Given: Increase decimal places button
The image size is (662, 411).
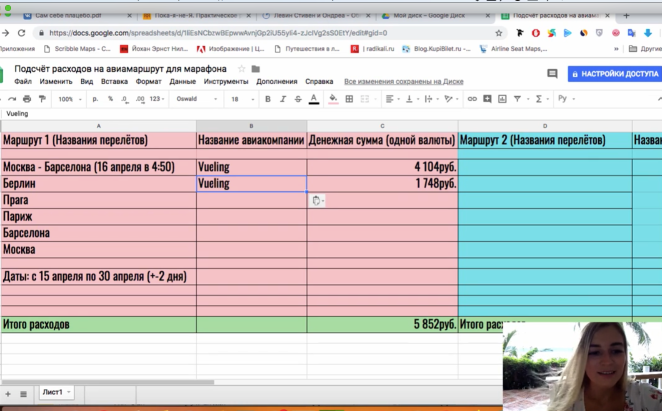Looking at the screenshot, I should (x=140, y=99).
